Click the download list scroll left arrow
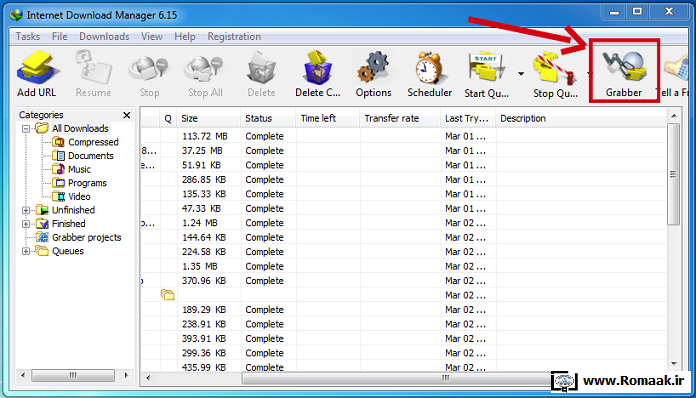Screen dimensions: 696x398 (x=148, y=378)
